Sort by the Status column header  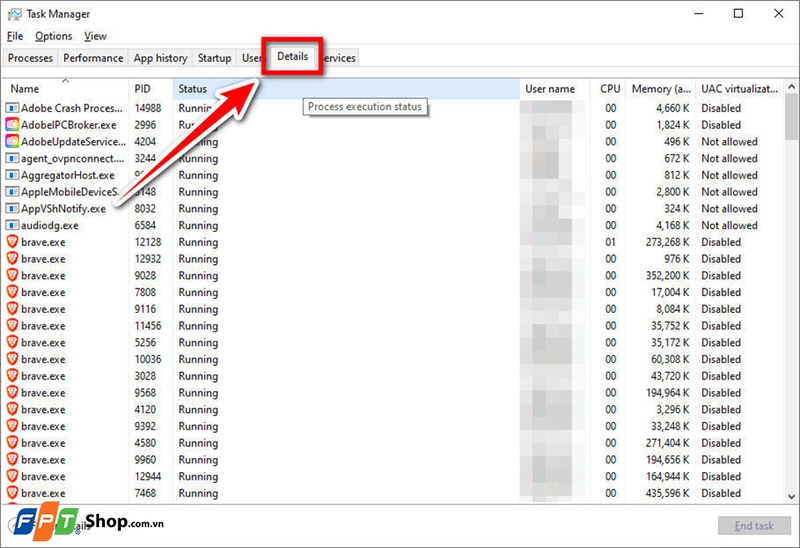click(x=346, y=89)
